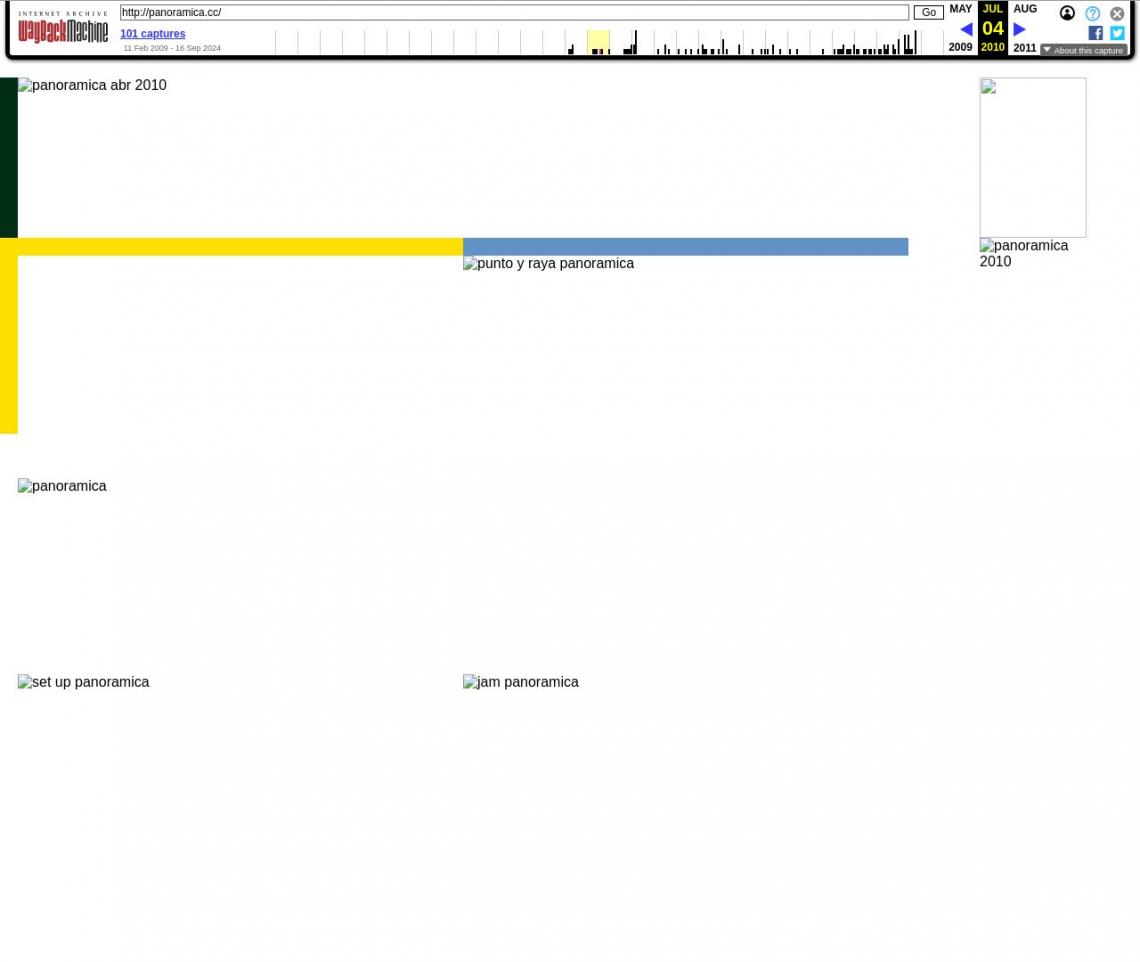Viewport: 1140px width, 962px height.
Task: Go to next capture arrow
Action: tap(1019, 29)
